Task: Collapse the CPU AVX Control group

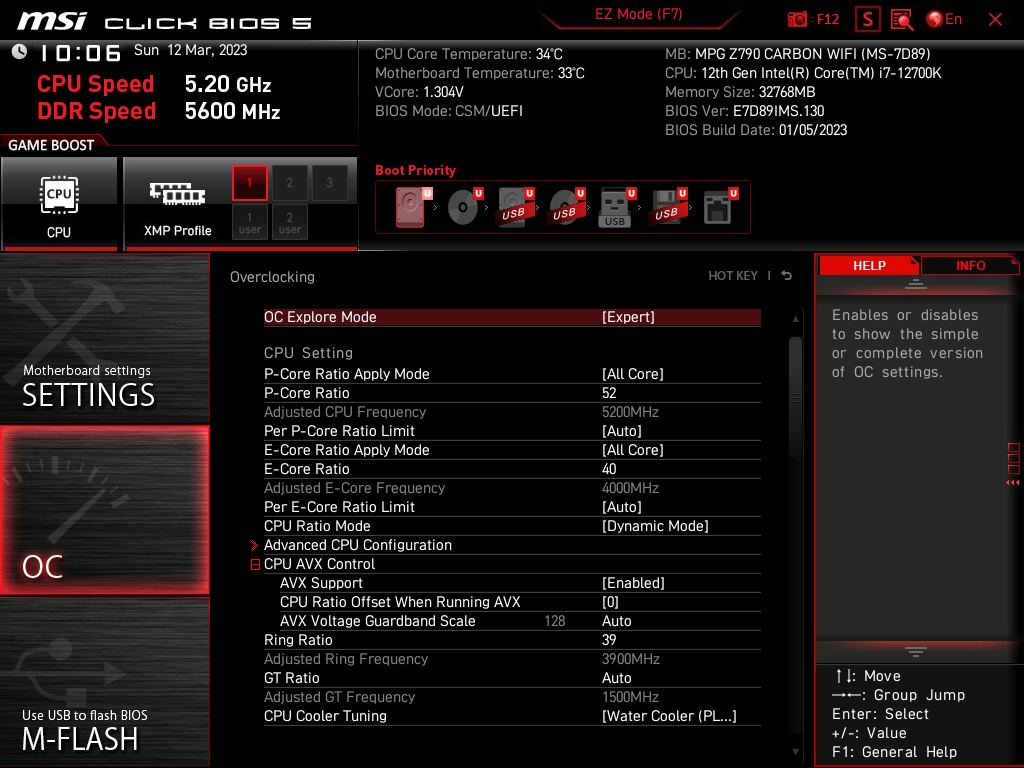Action: [x=256, y=563]
